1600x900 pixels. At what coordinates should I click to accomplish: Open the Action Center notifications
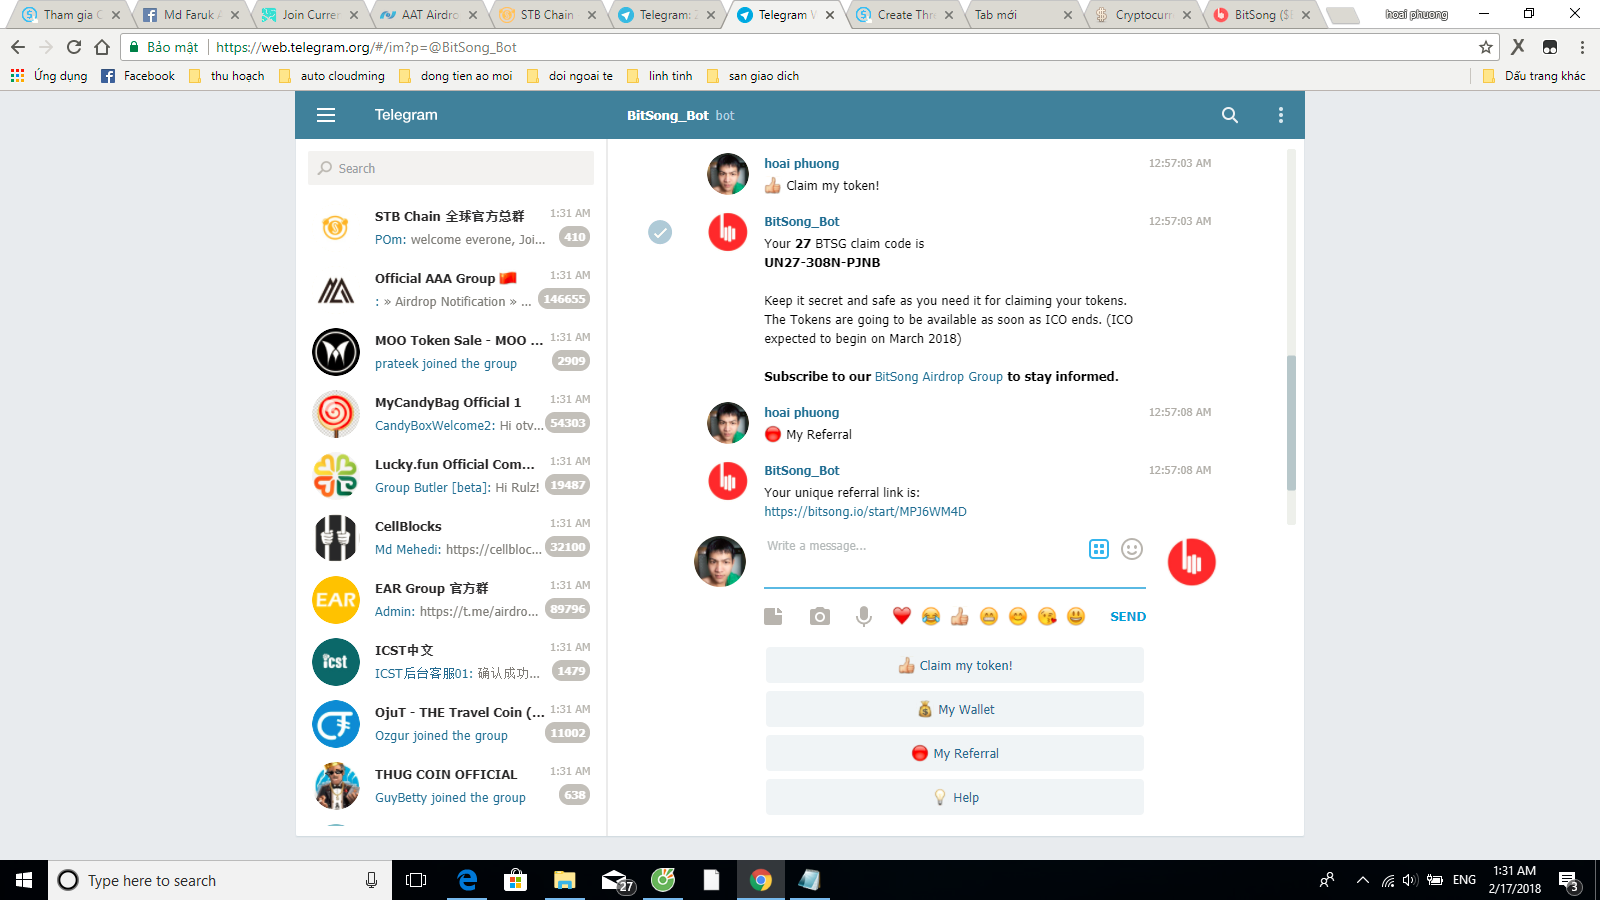coord(1569,880)
